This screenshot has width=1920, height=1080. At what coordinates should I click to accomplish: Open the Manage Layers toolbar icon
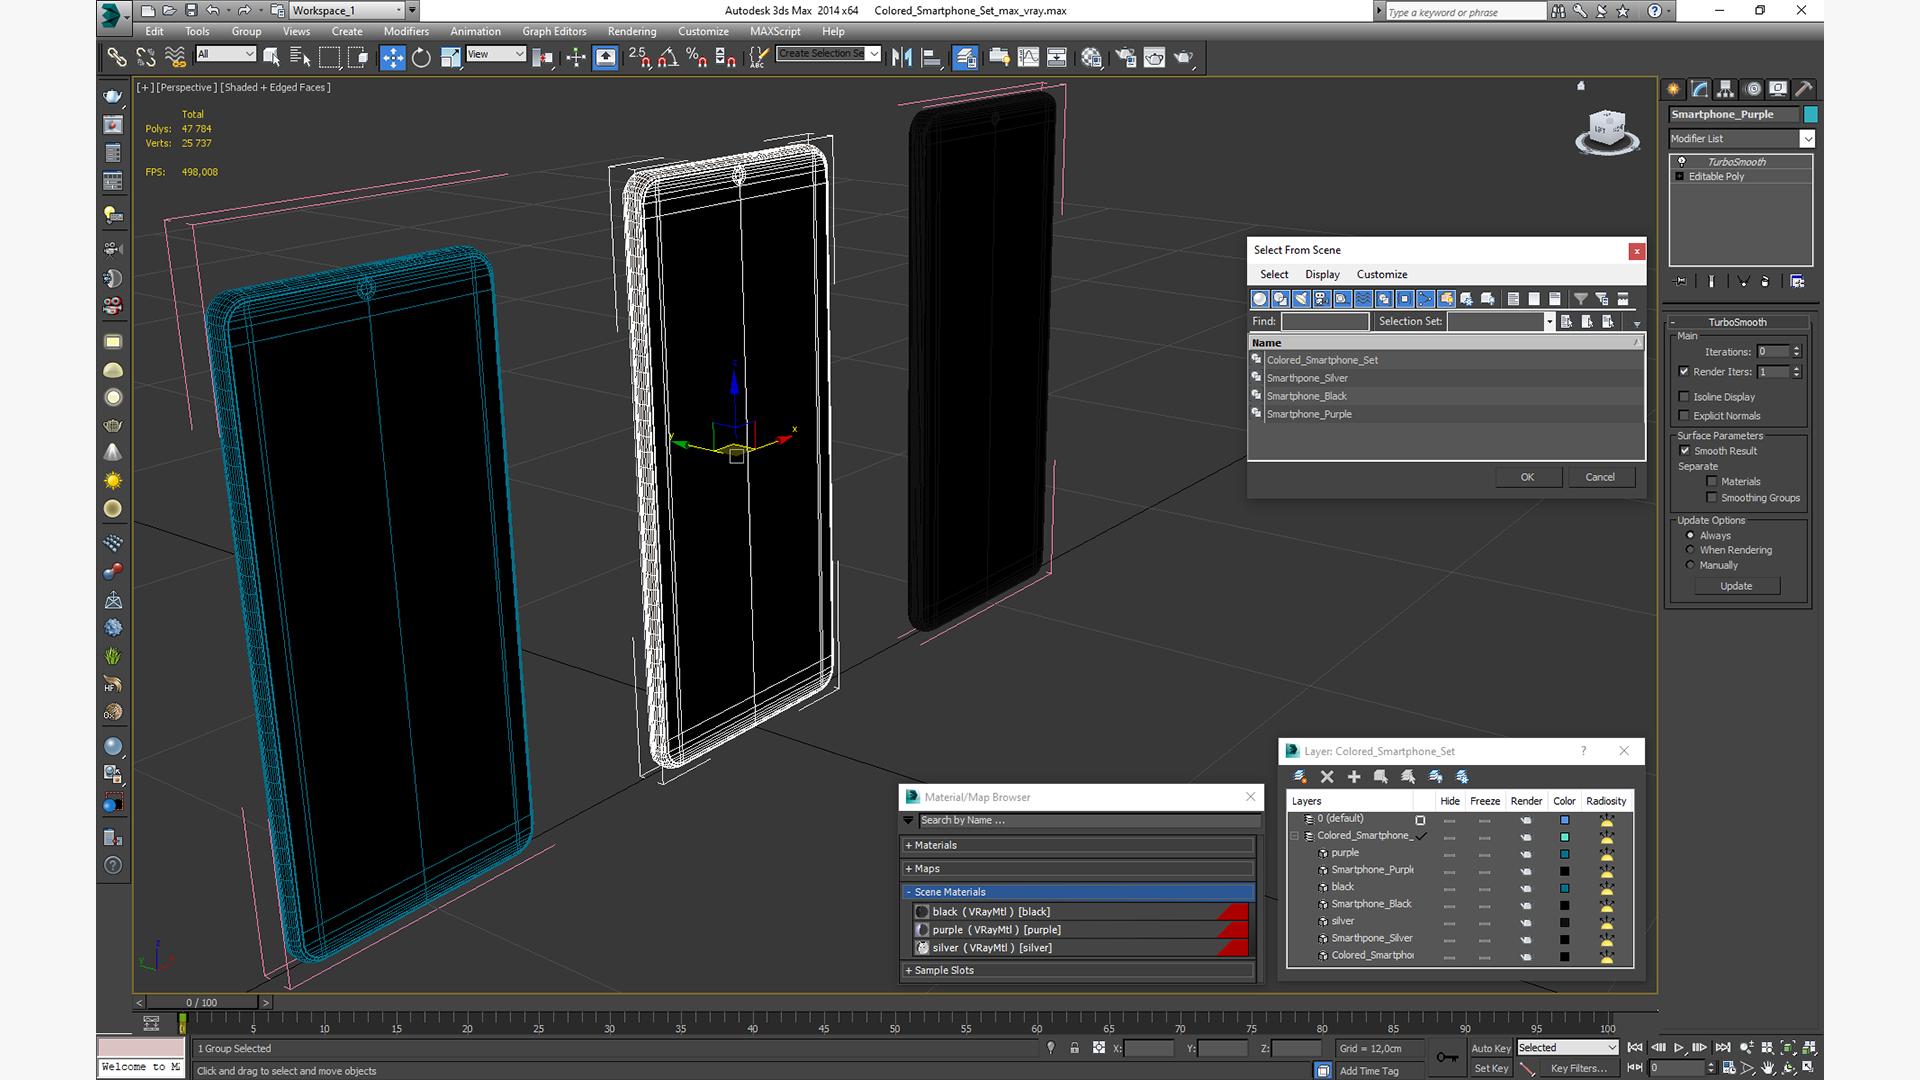(965, 57)
